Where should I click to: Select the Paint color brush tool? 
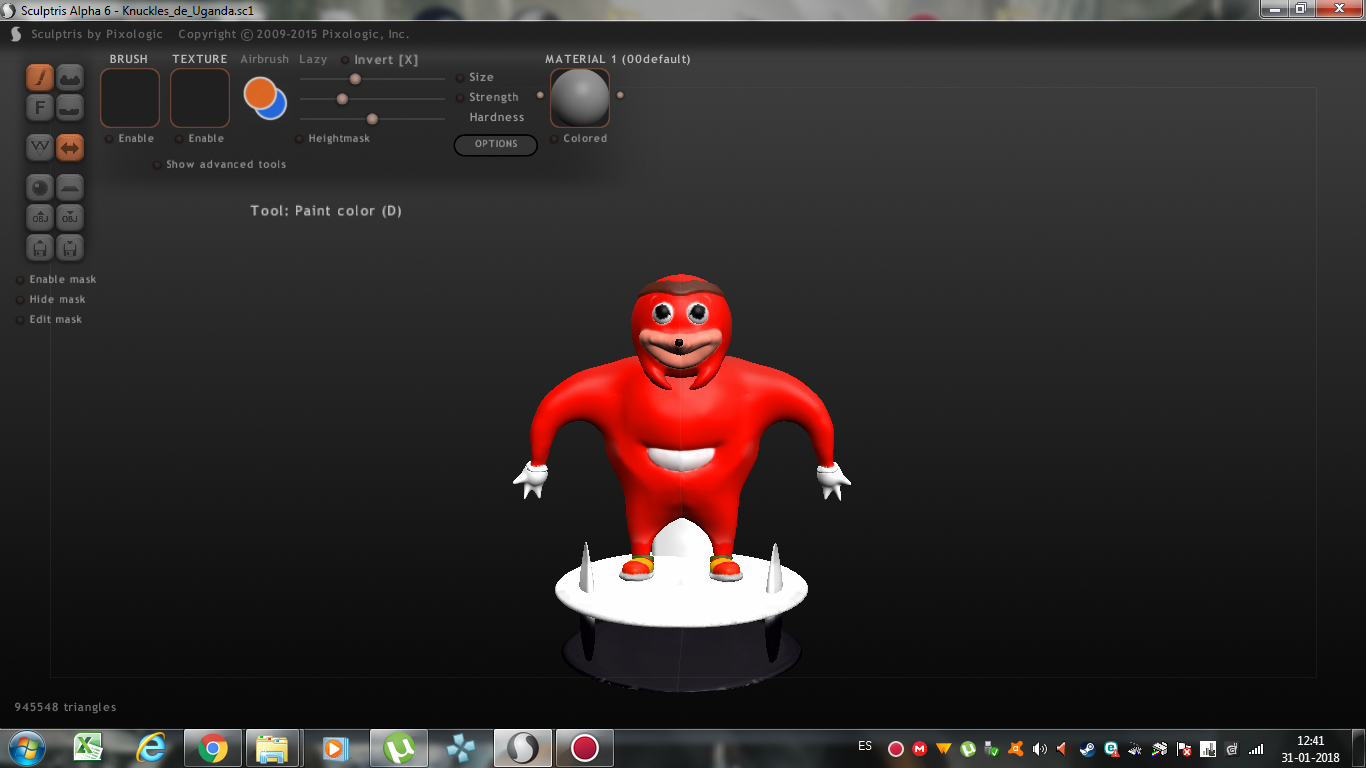40,77
